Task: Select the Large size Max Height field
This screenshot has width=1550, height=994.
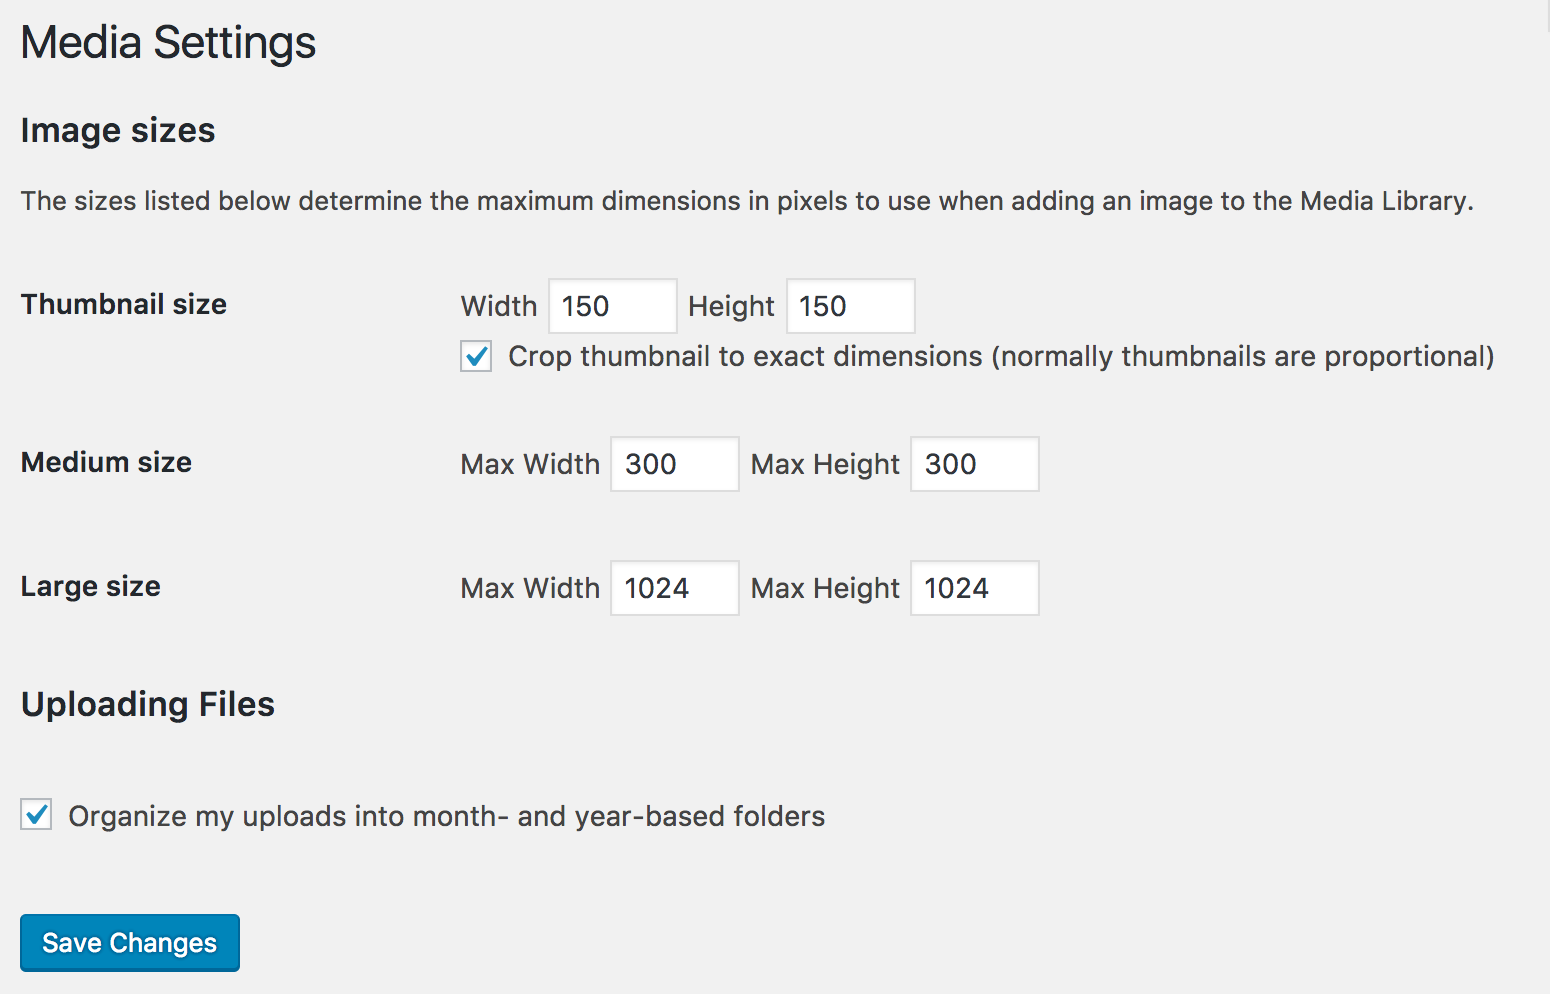Action: pyautogui.click(x=975, y=588)
